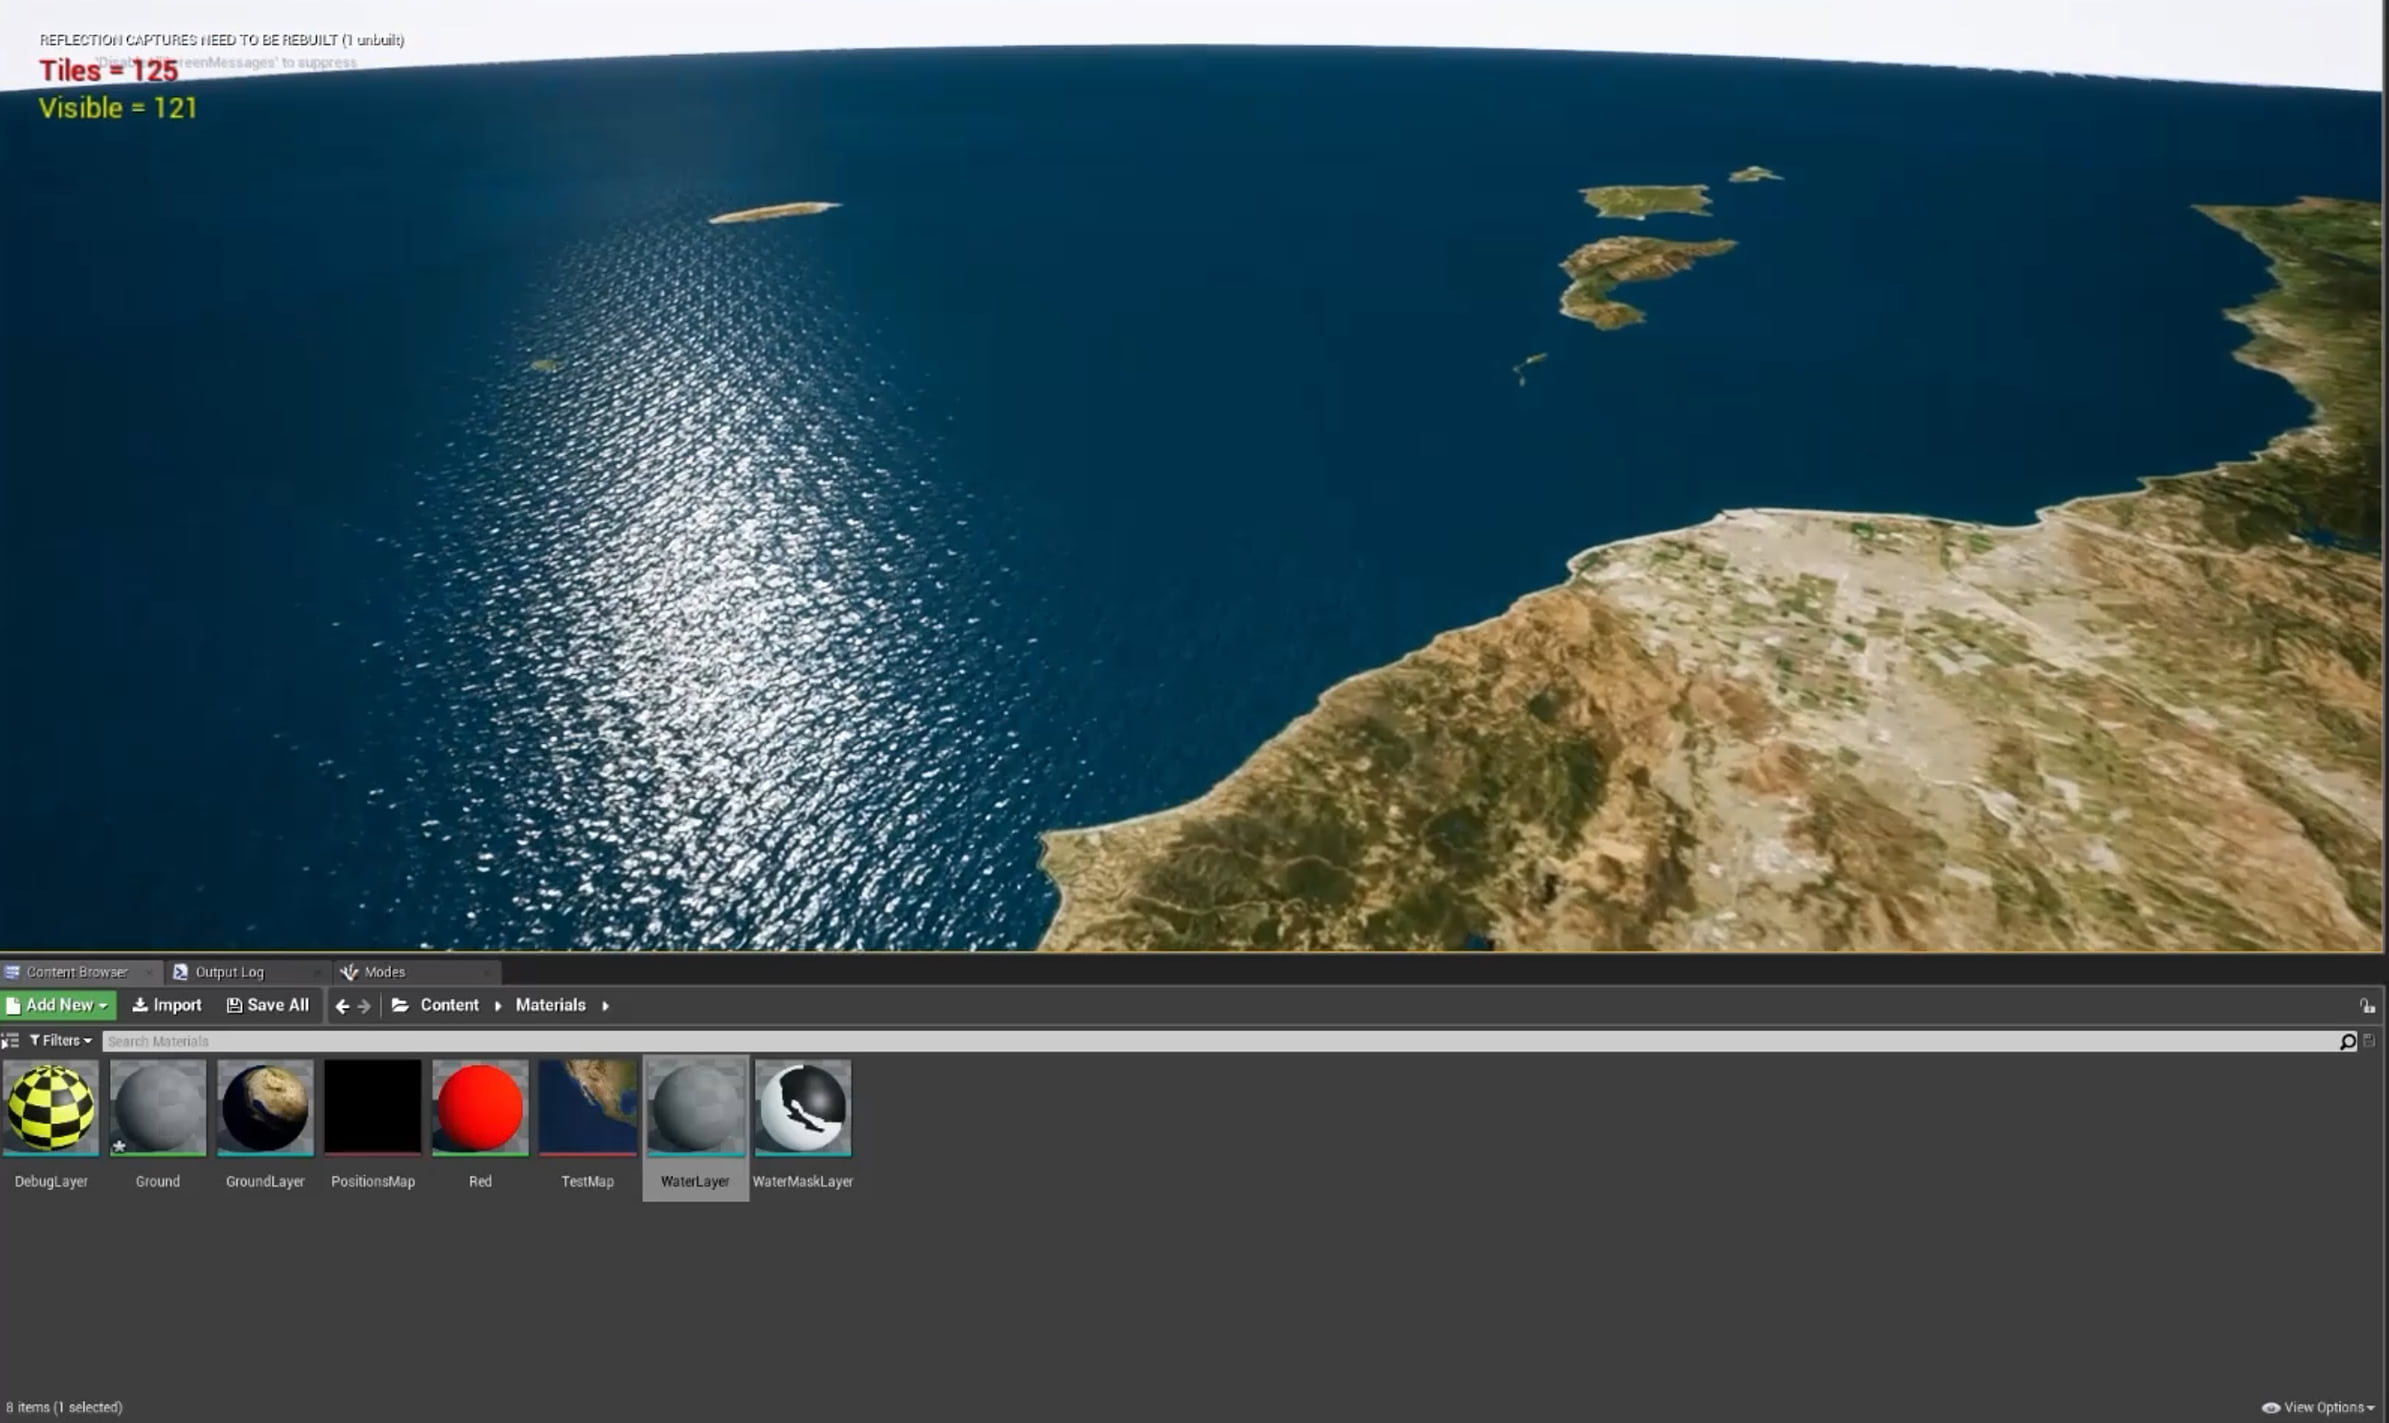Select the Red material sphere
This screenshot has width=2389, height=1423.
tap(480, 1107)
